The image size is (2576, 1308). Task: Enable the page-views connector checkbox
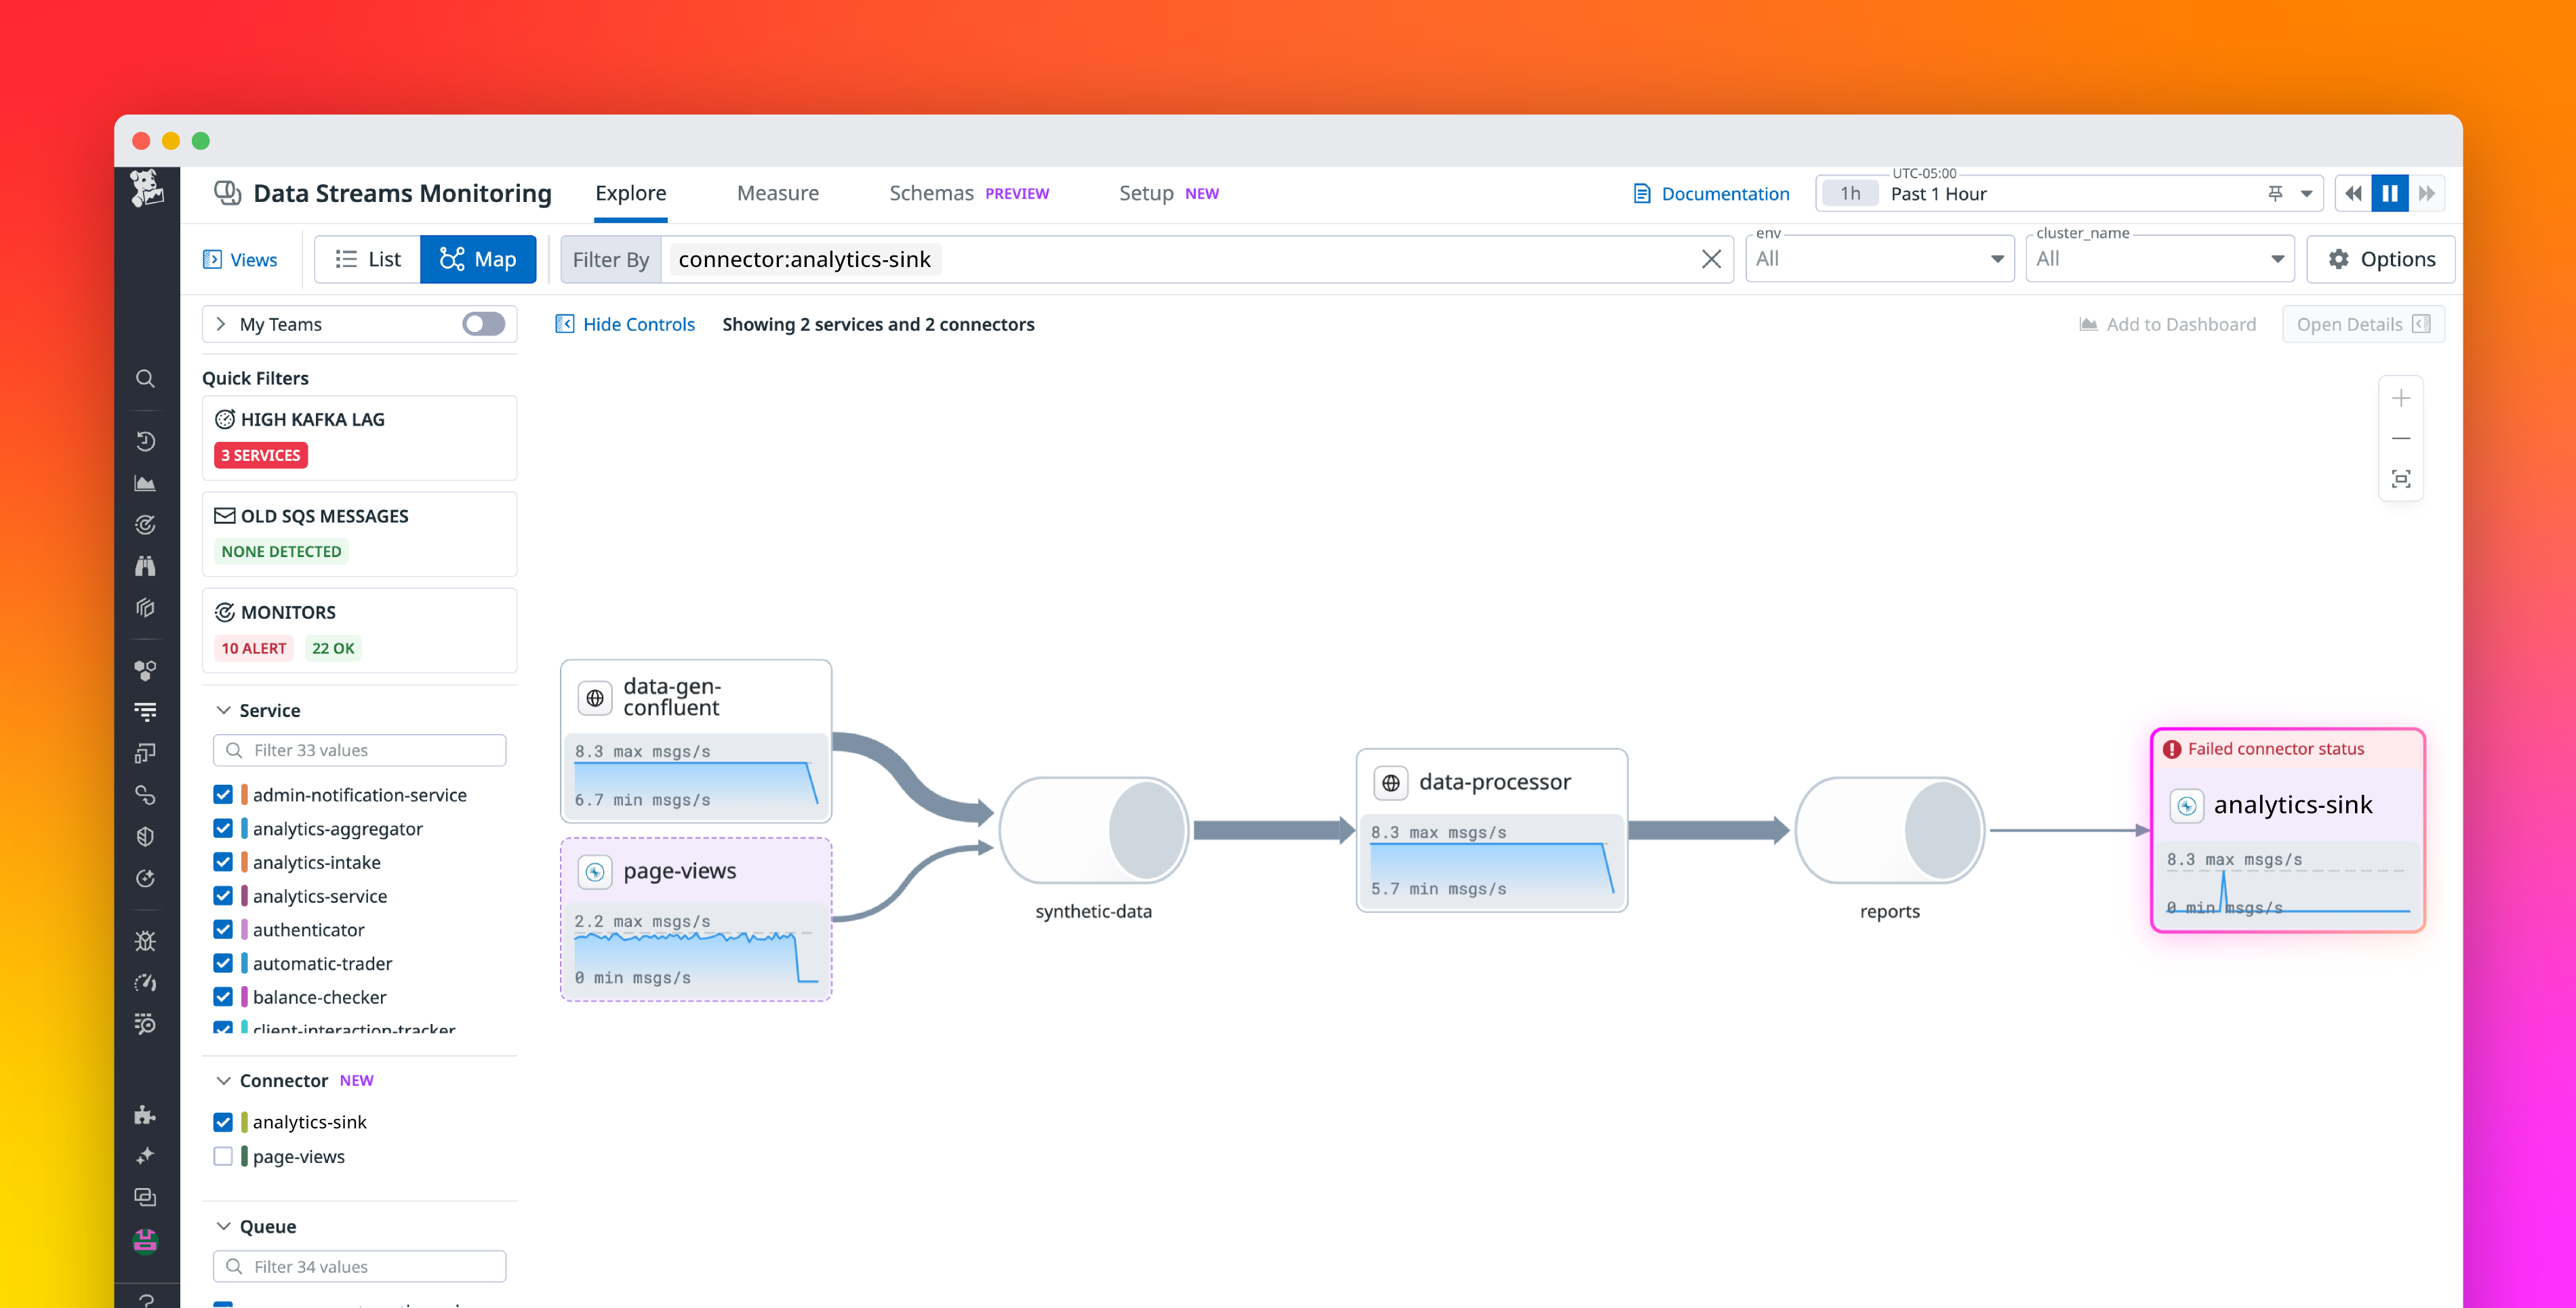[223, 1156]
